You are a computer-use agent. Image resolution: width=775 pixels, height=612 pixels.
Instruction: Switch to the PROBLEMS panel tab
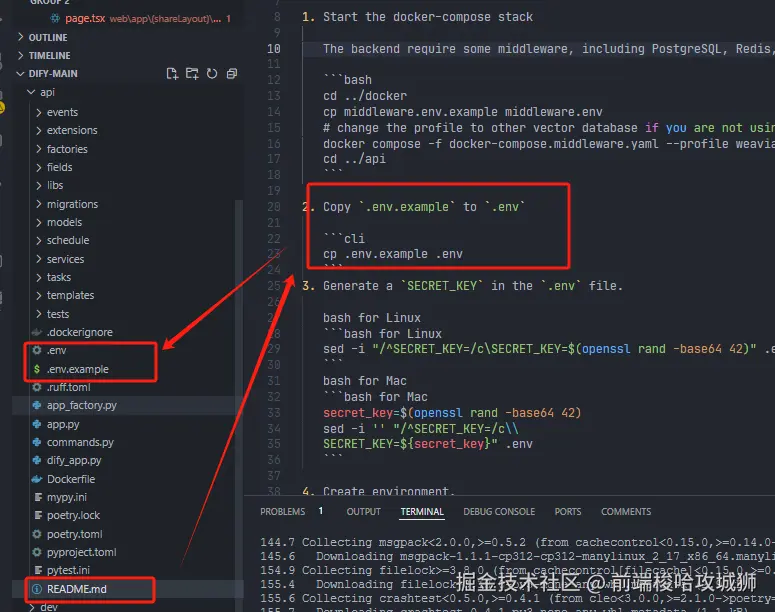[283, 512]
